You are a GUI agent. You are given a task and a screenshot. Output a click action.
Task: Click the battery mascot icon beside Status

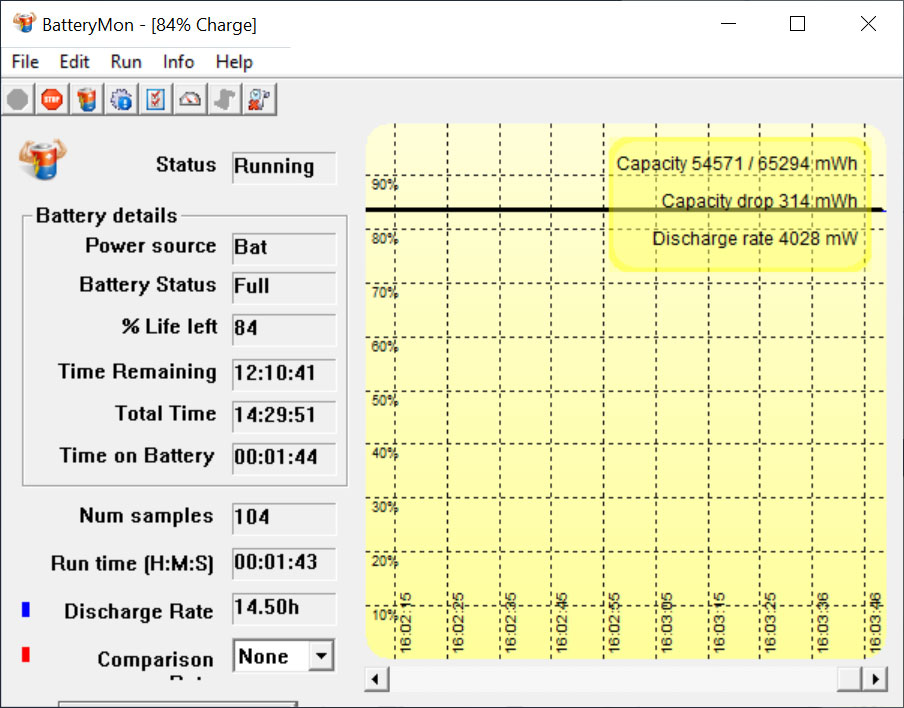[42, 159]
